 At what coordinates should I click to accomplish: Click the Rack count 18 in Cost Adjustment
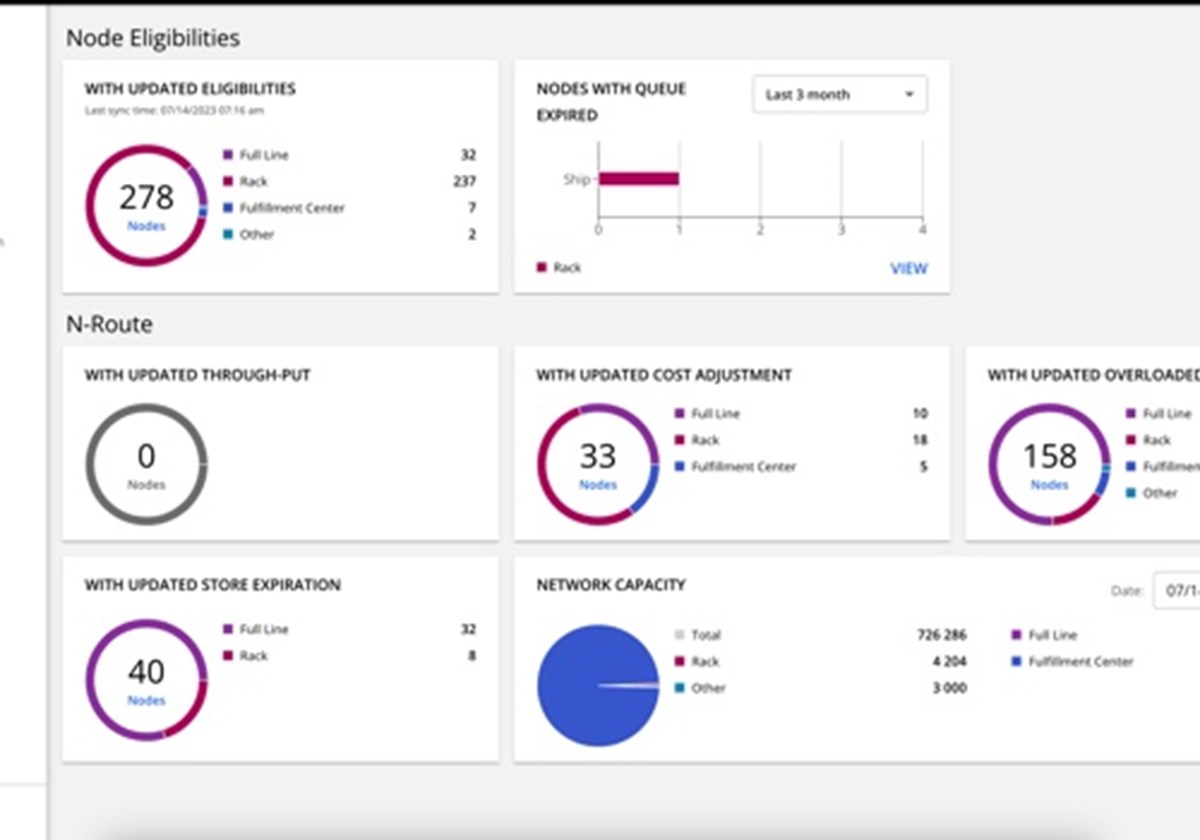pyautogui.click(x=920, y=440)
